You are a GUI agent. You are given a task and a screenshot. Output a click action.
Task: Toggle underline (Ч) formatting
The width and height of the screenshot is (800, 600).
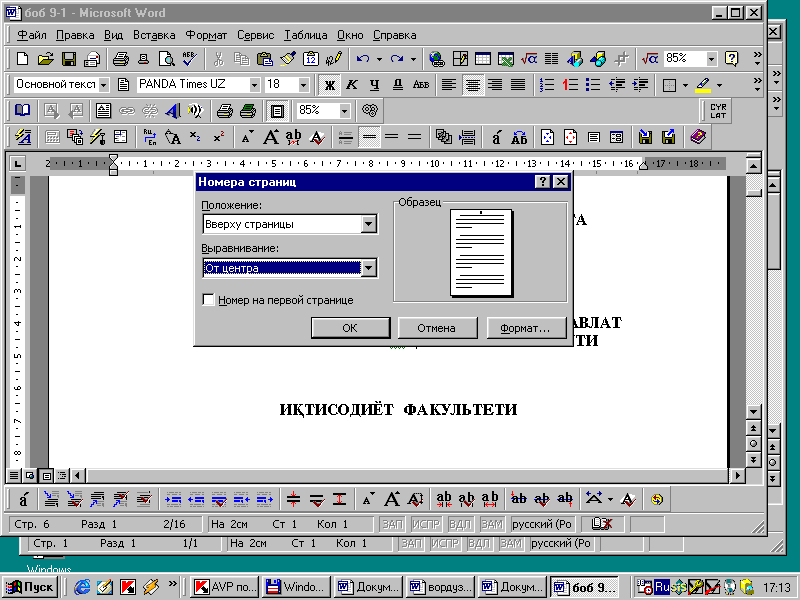tap(374, 85)
